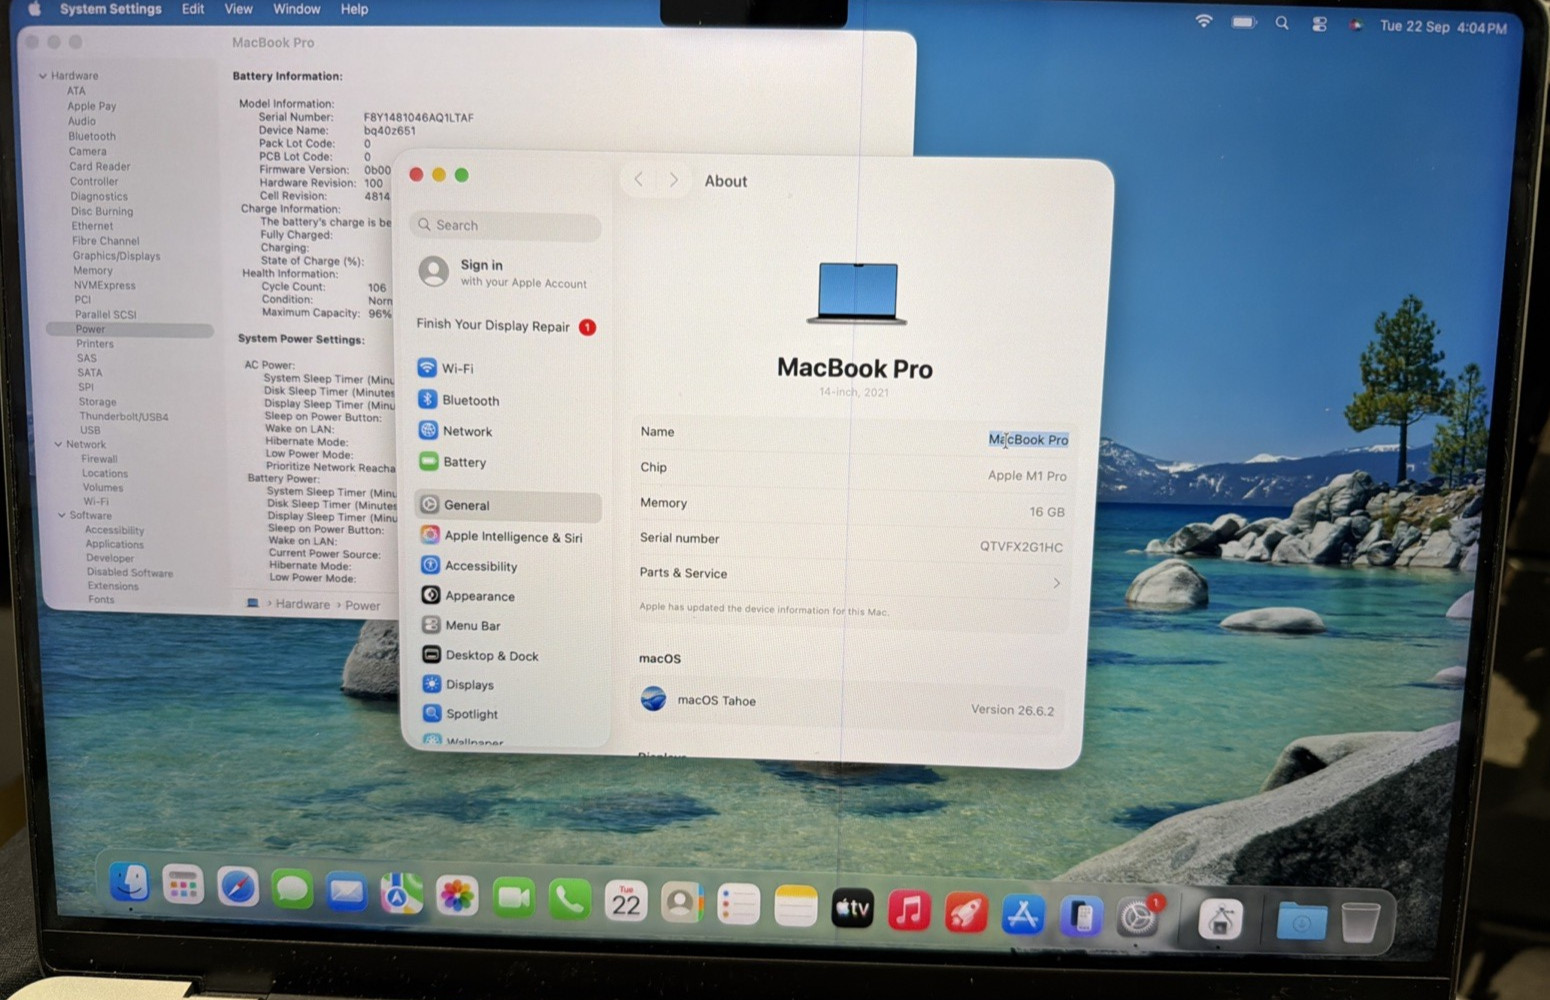Open the App Store from the Dock
The image size is (1550, 1000).
click(1023, 914)
